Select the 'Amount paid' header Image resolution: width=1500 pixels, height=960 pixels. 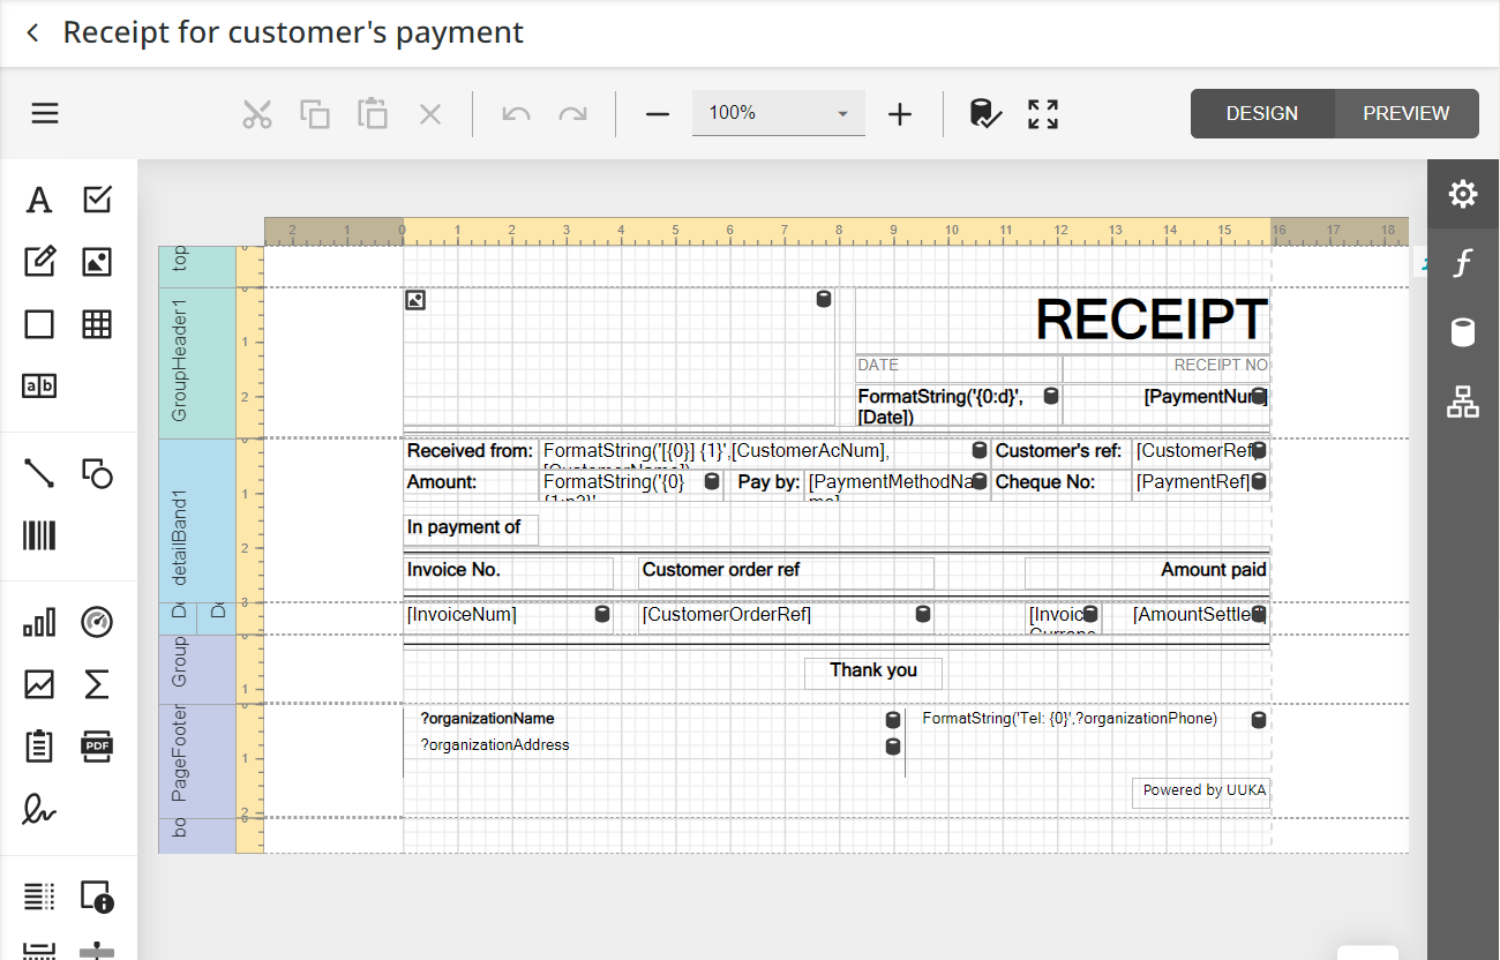coord(1147,572)
